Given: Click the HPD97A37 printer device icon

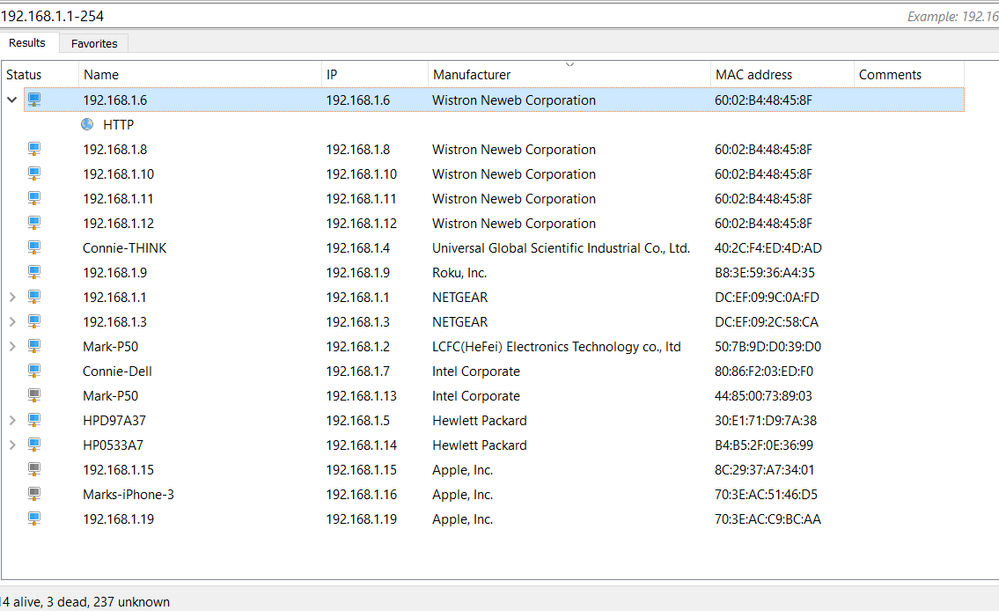Looking at the screenshot, I should (34, 420).
